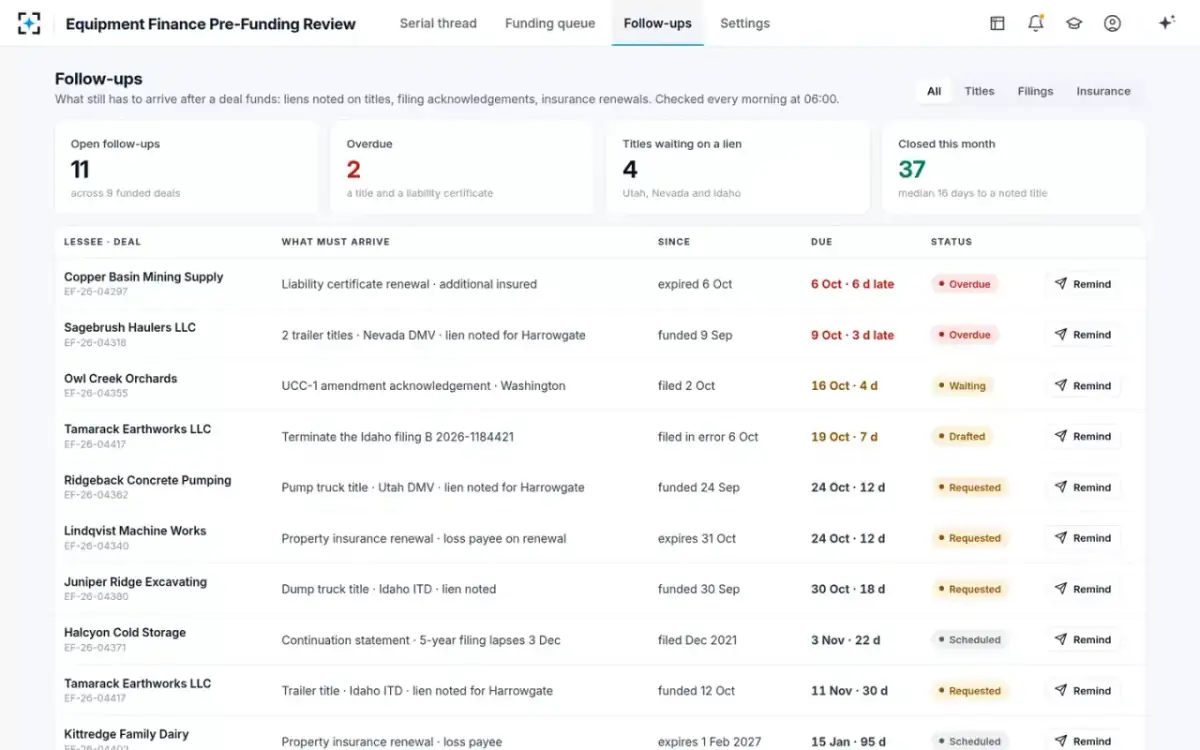Image resolution: width=1200 pixels, height=750 pixels.
Task: Open Sagebrush Haulers LLC deal
Action: [130, 327]
